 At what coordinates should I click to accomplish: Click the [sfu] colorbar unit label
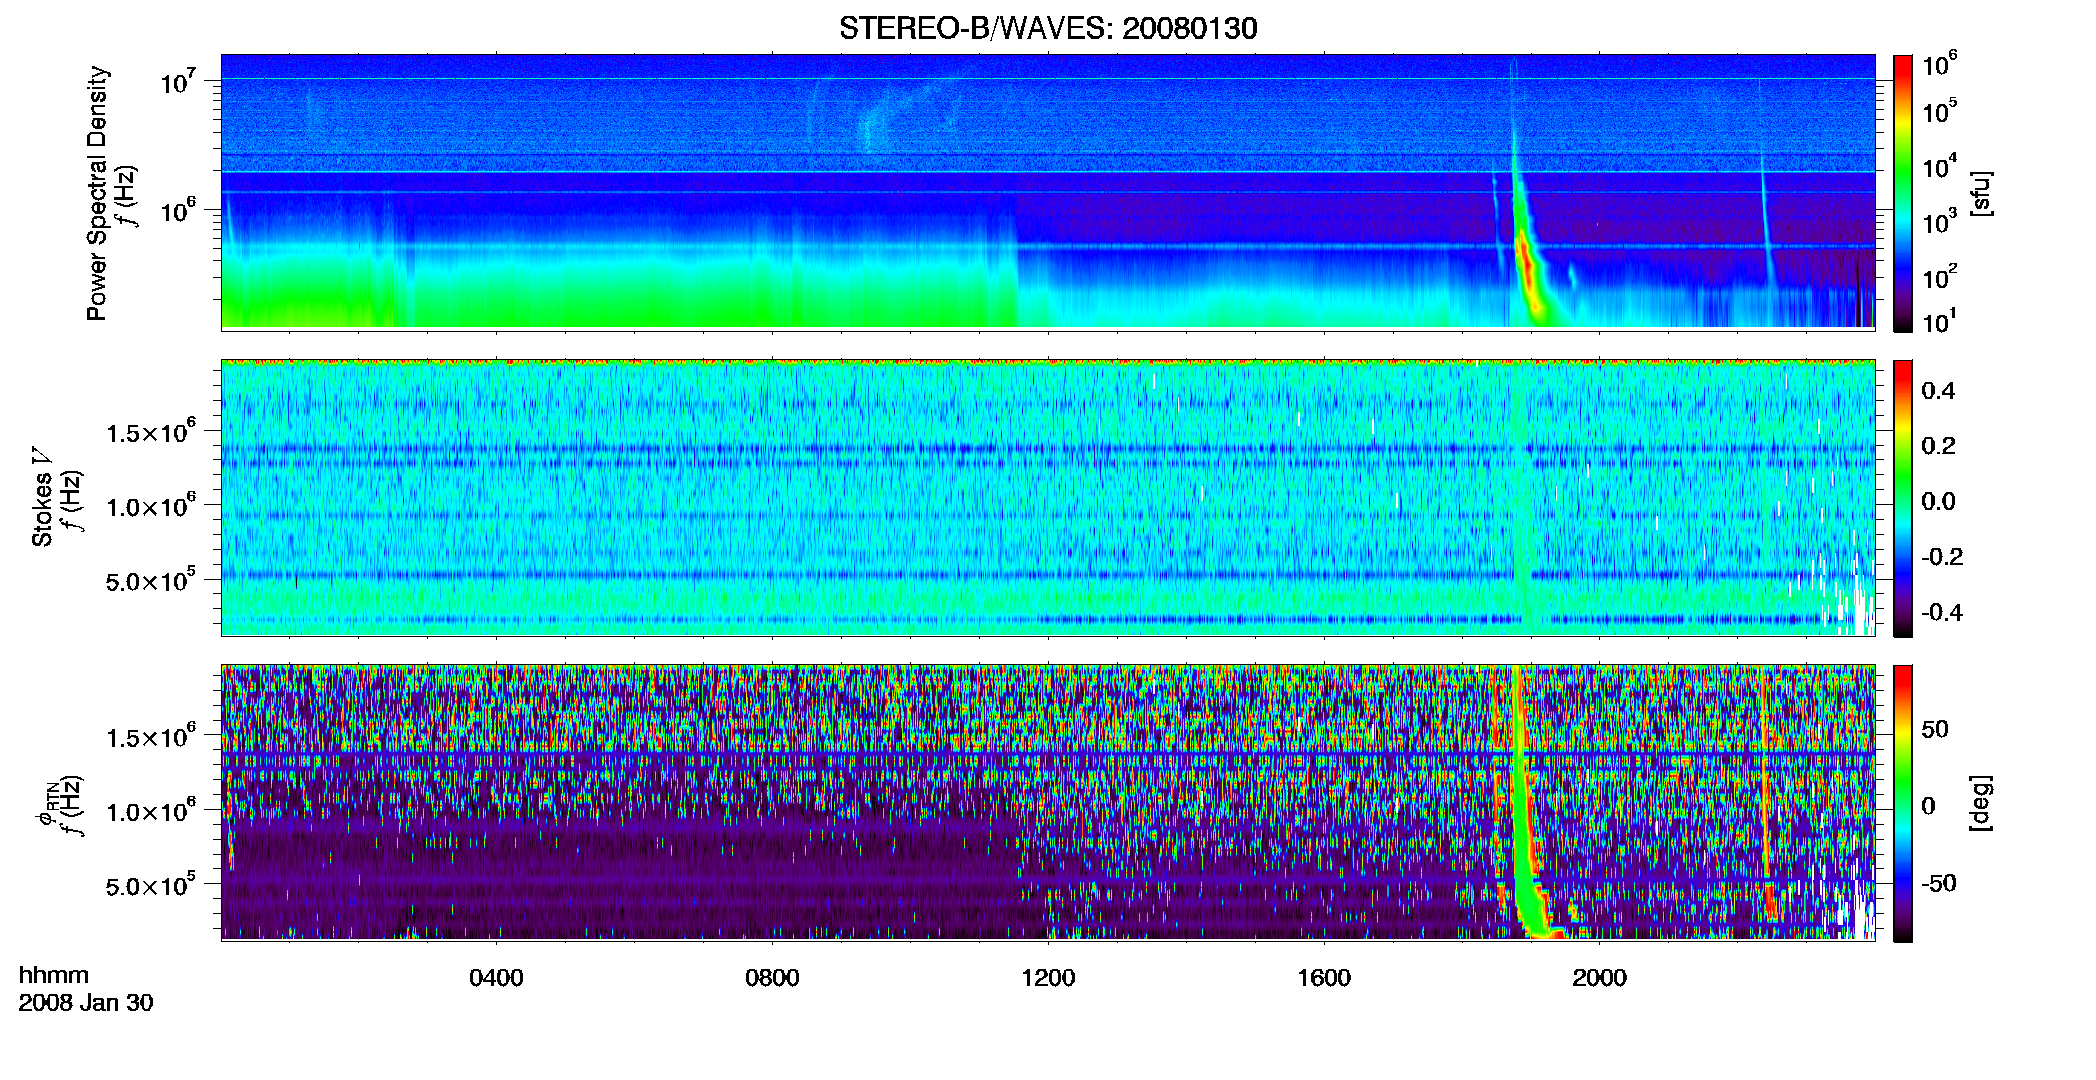coord(1981,193)
